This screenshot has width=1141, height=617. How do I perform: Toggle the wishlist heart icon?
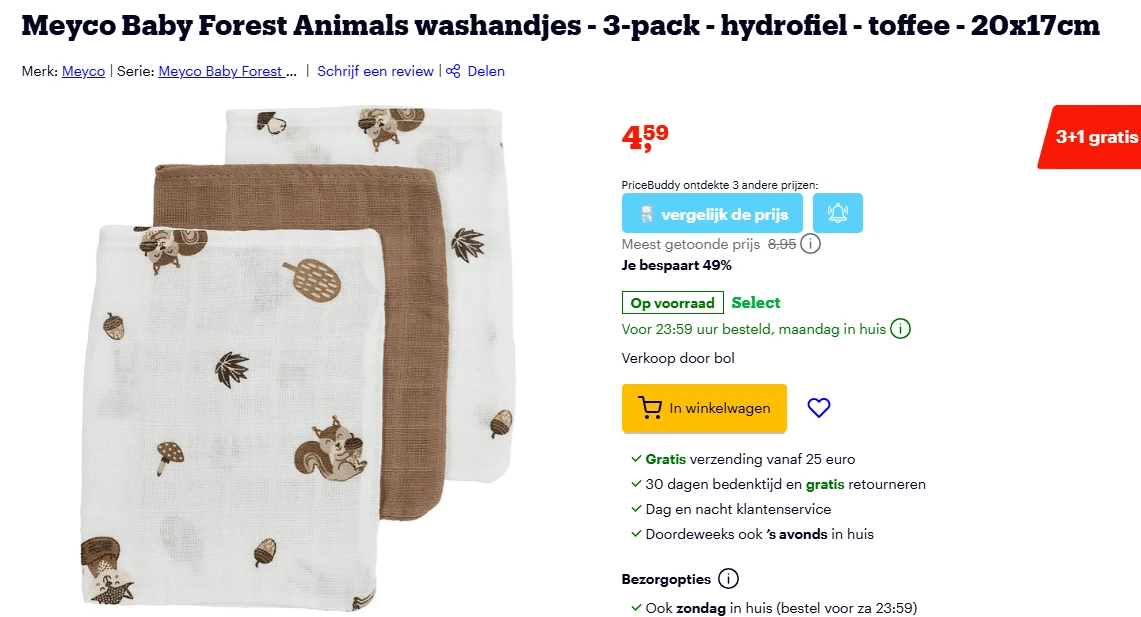point(819,408)
